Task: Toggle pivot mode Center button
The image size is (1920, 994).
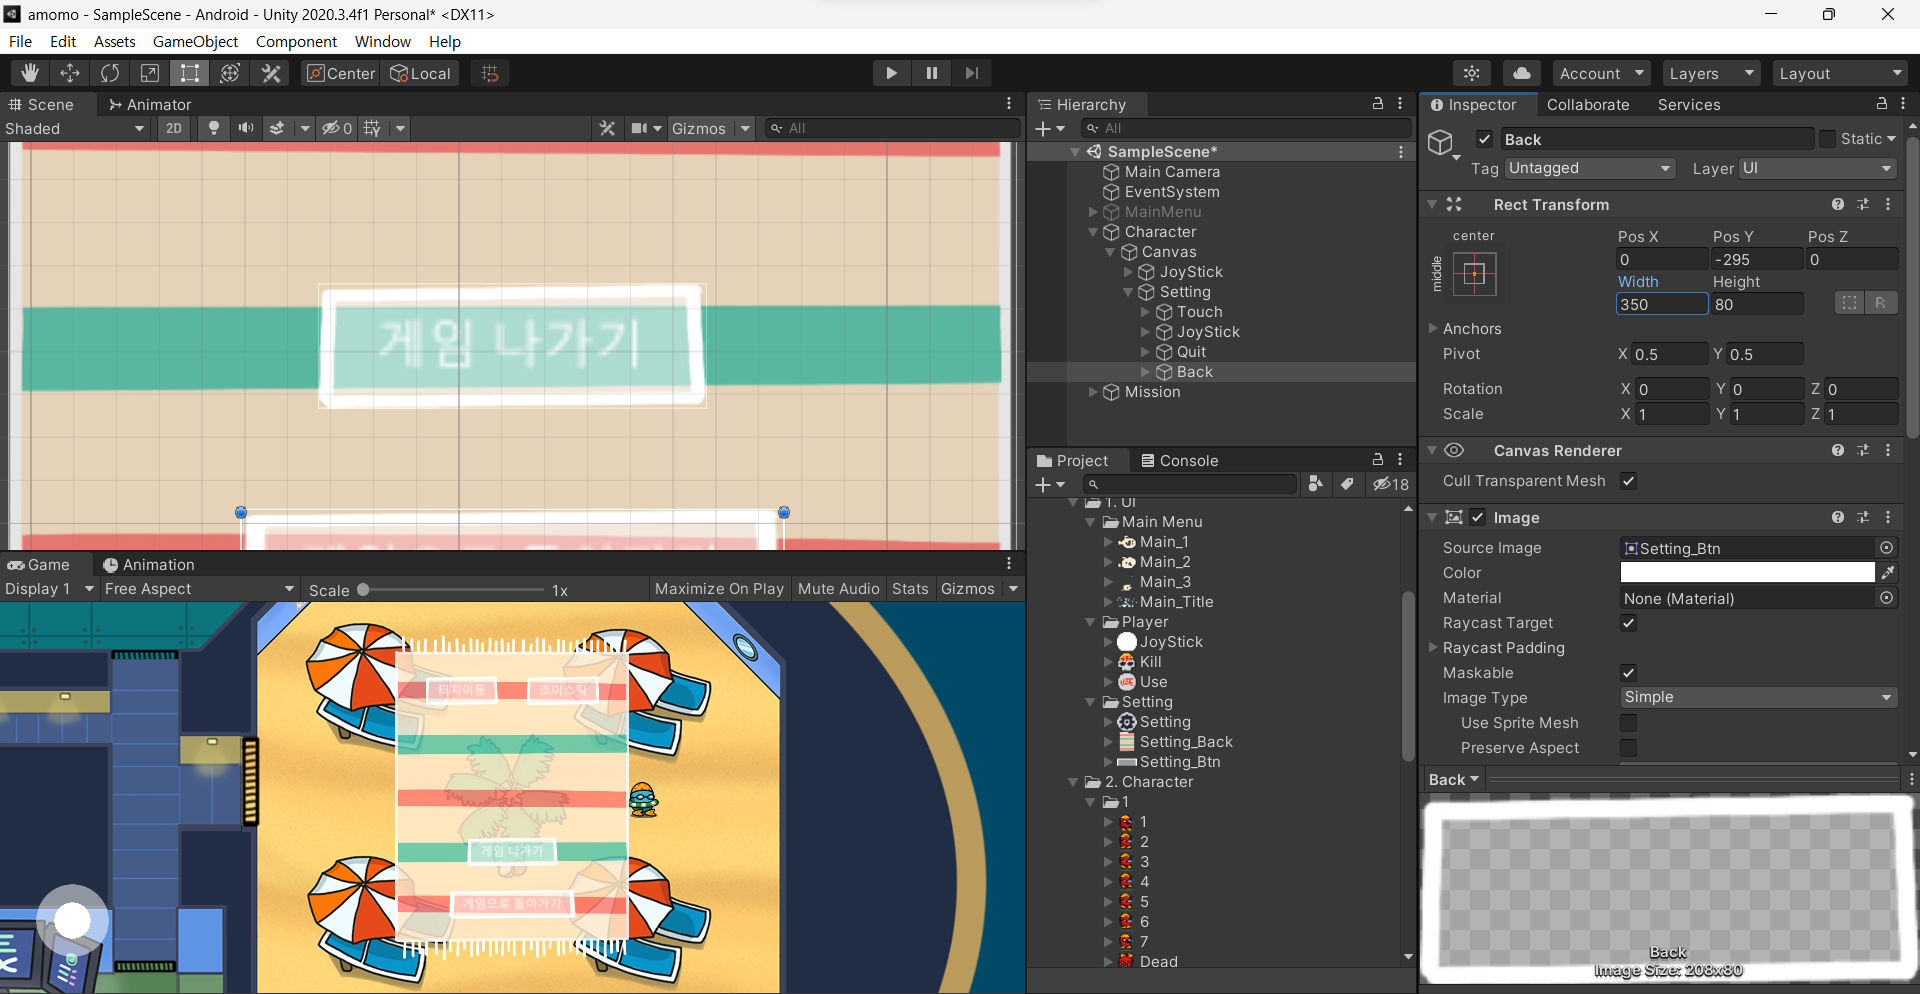Action: click(341, 73)
